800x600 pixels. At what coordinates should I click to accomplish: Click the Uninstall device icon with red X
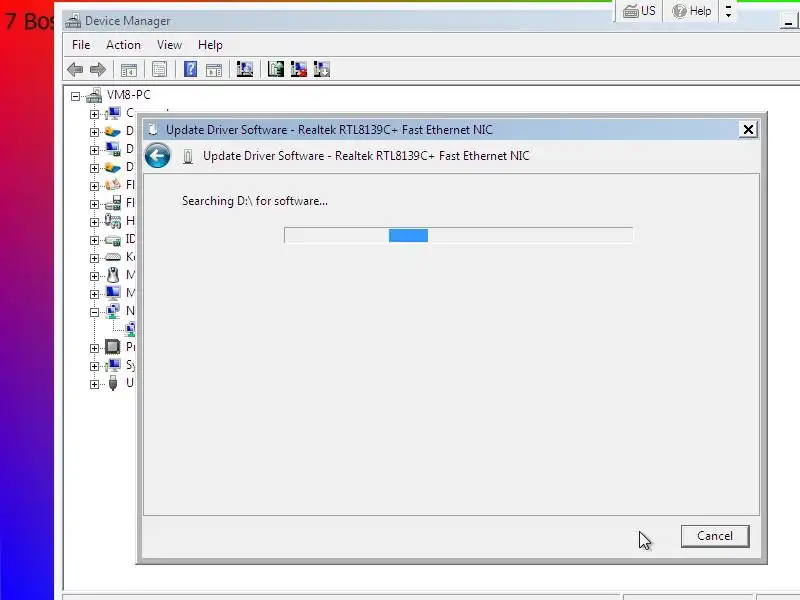pos(298,69)
